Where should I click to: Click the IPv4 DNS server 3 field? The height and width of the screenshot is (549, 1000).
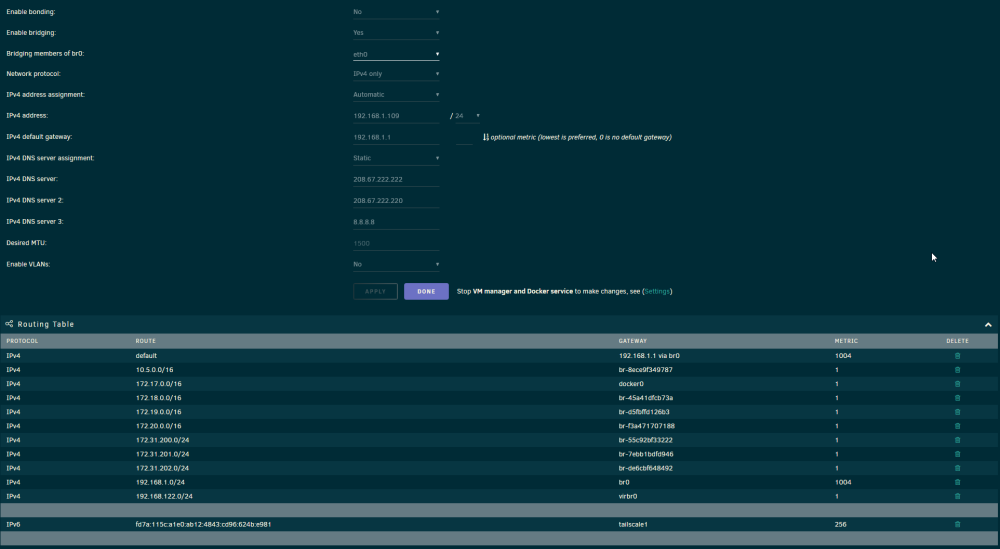pyautogui.click(x=396, y=222)
